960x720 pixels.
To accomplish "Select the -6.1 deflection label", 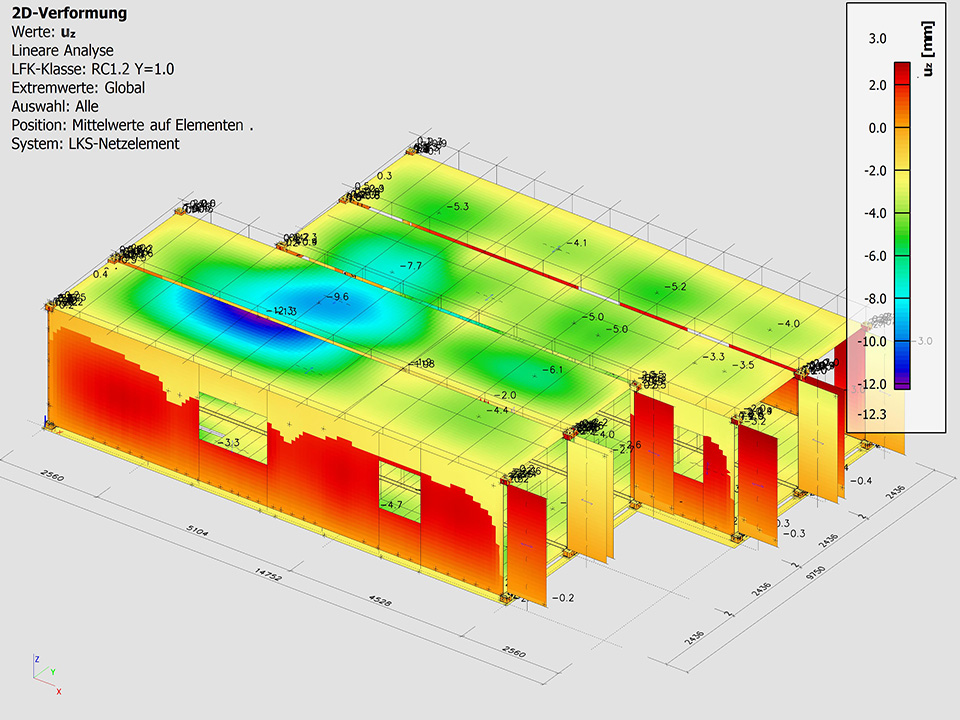I will tap(551, 370).
